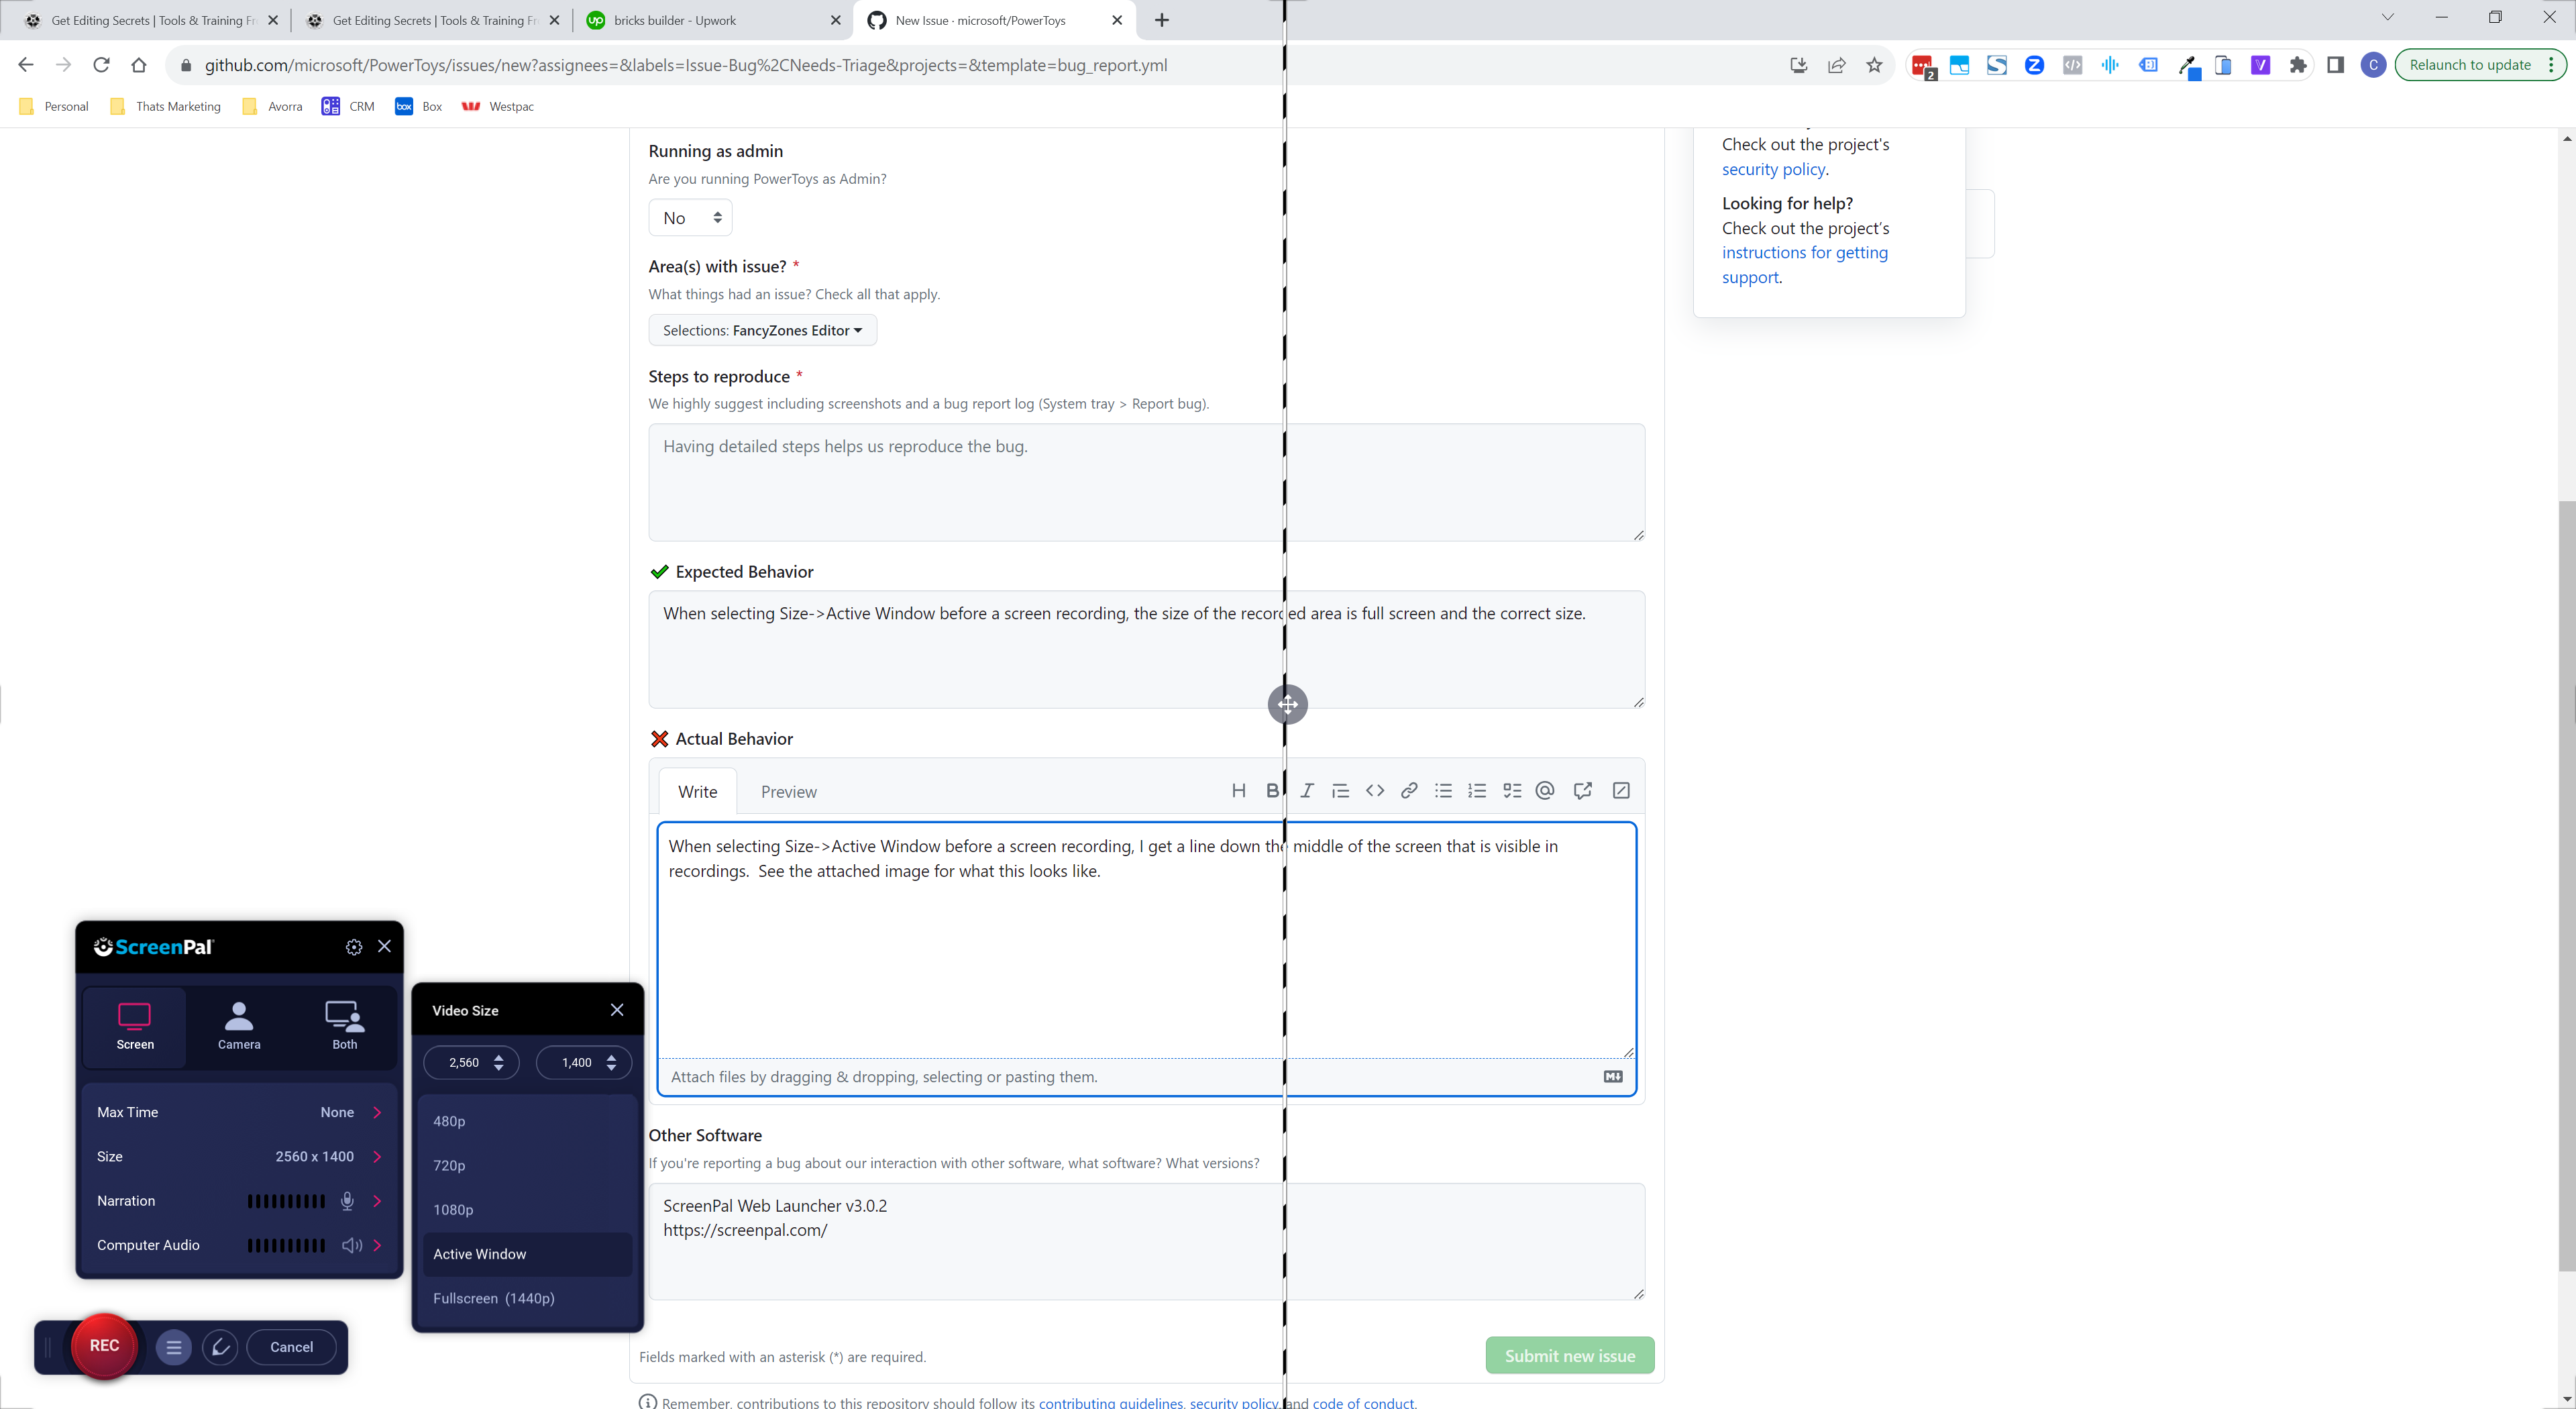The height and width of the screenshot is (1409, 2576).
Task: Increase the 2,560 width value stepper
Action: (499, 1057)
